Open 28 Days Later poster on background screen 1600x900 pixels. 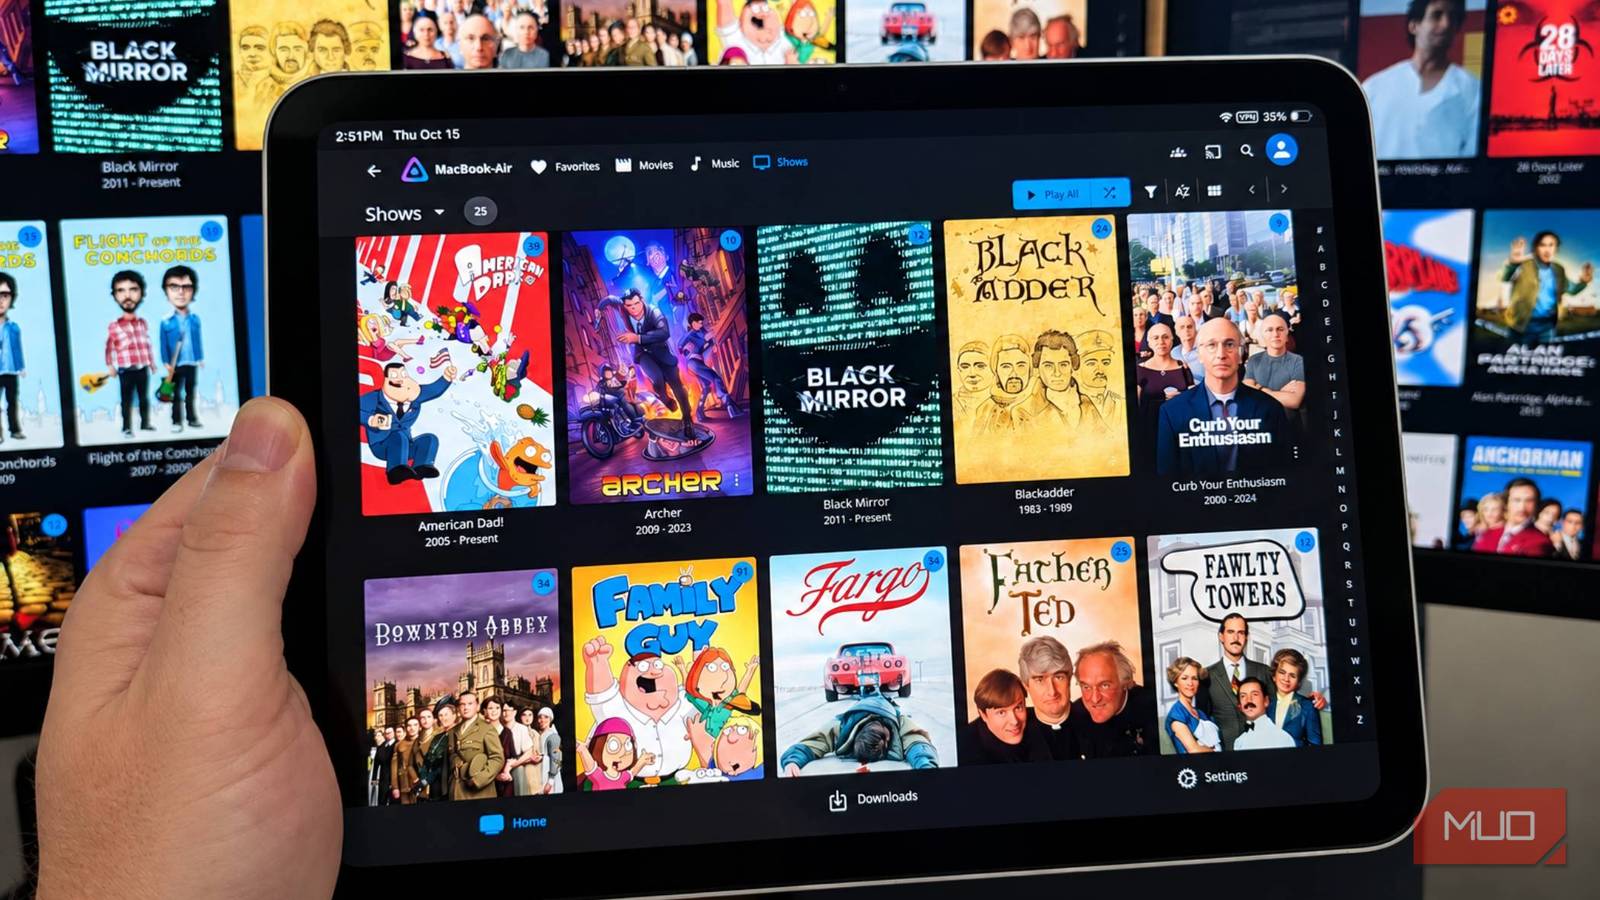point(1544,78)
